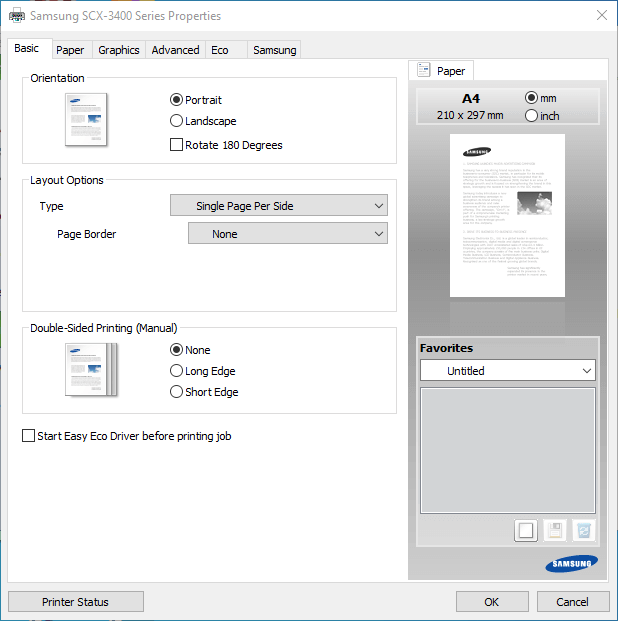Click the Printer Status button
Image resolution: width=618 pixels, height=621 pixels.
point(76,602)
